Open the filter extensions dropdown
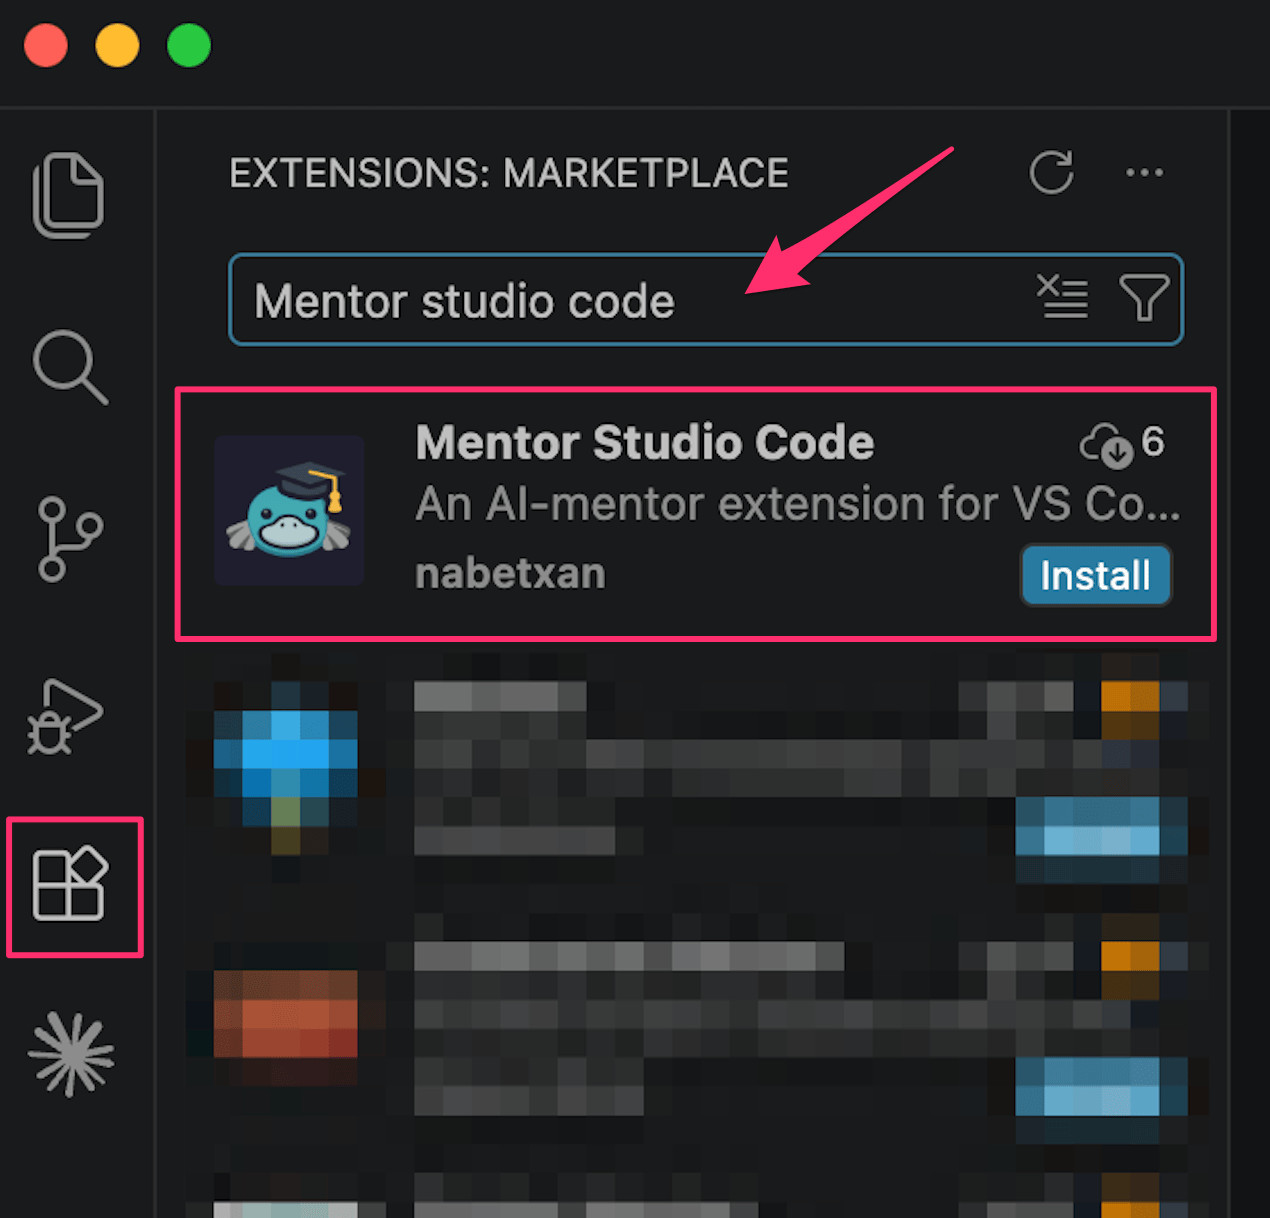Image resolution: width=1270 pixels, height=1218 pixels. 1144,298
